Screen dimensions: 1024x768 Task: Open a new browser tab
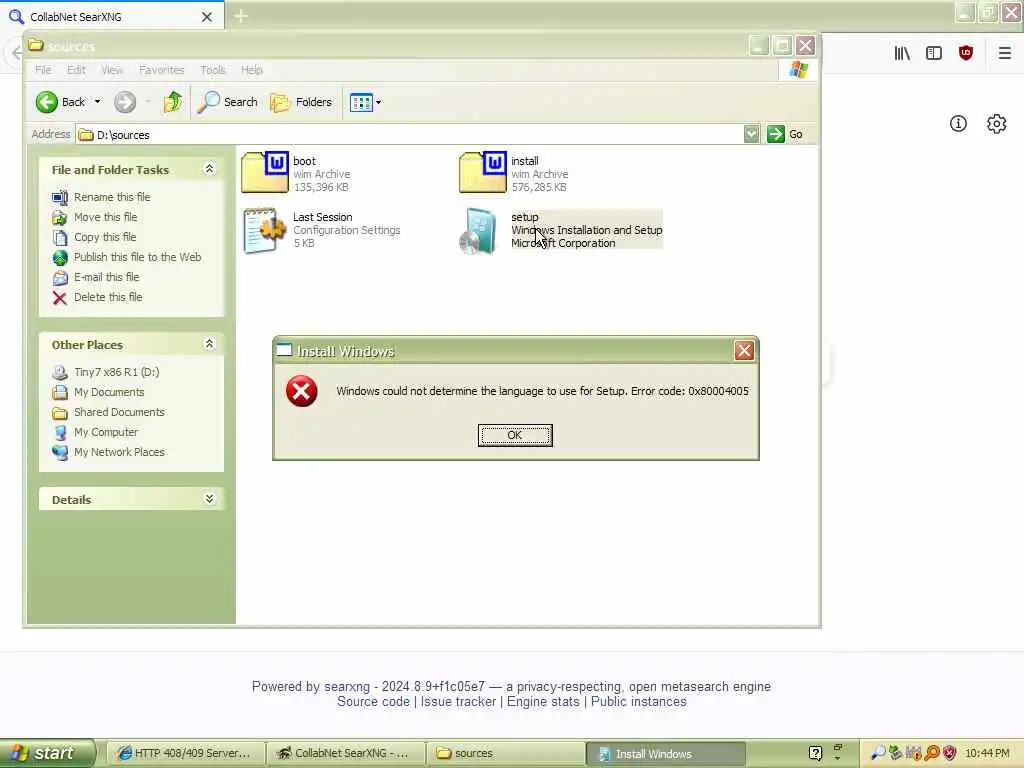point(240,16)
